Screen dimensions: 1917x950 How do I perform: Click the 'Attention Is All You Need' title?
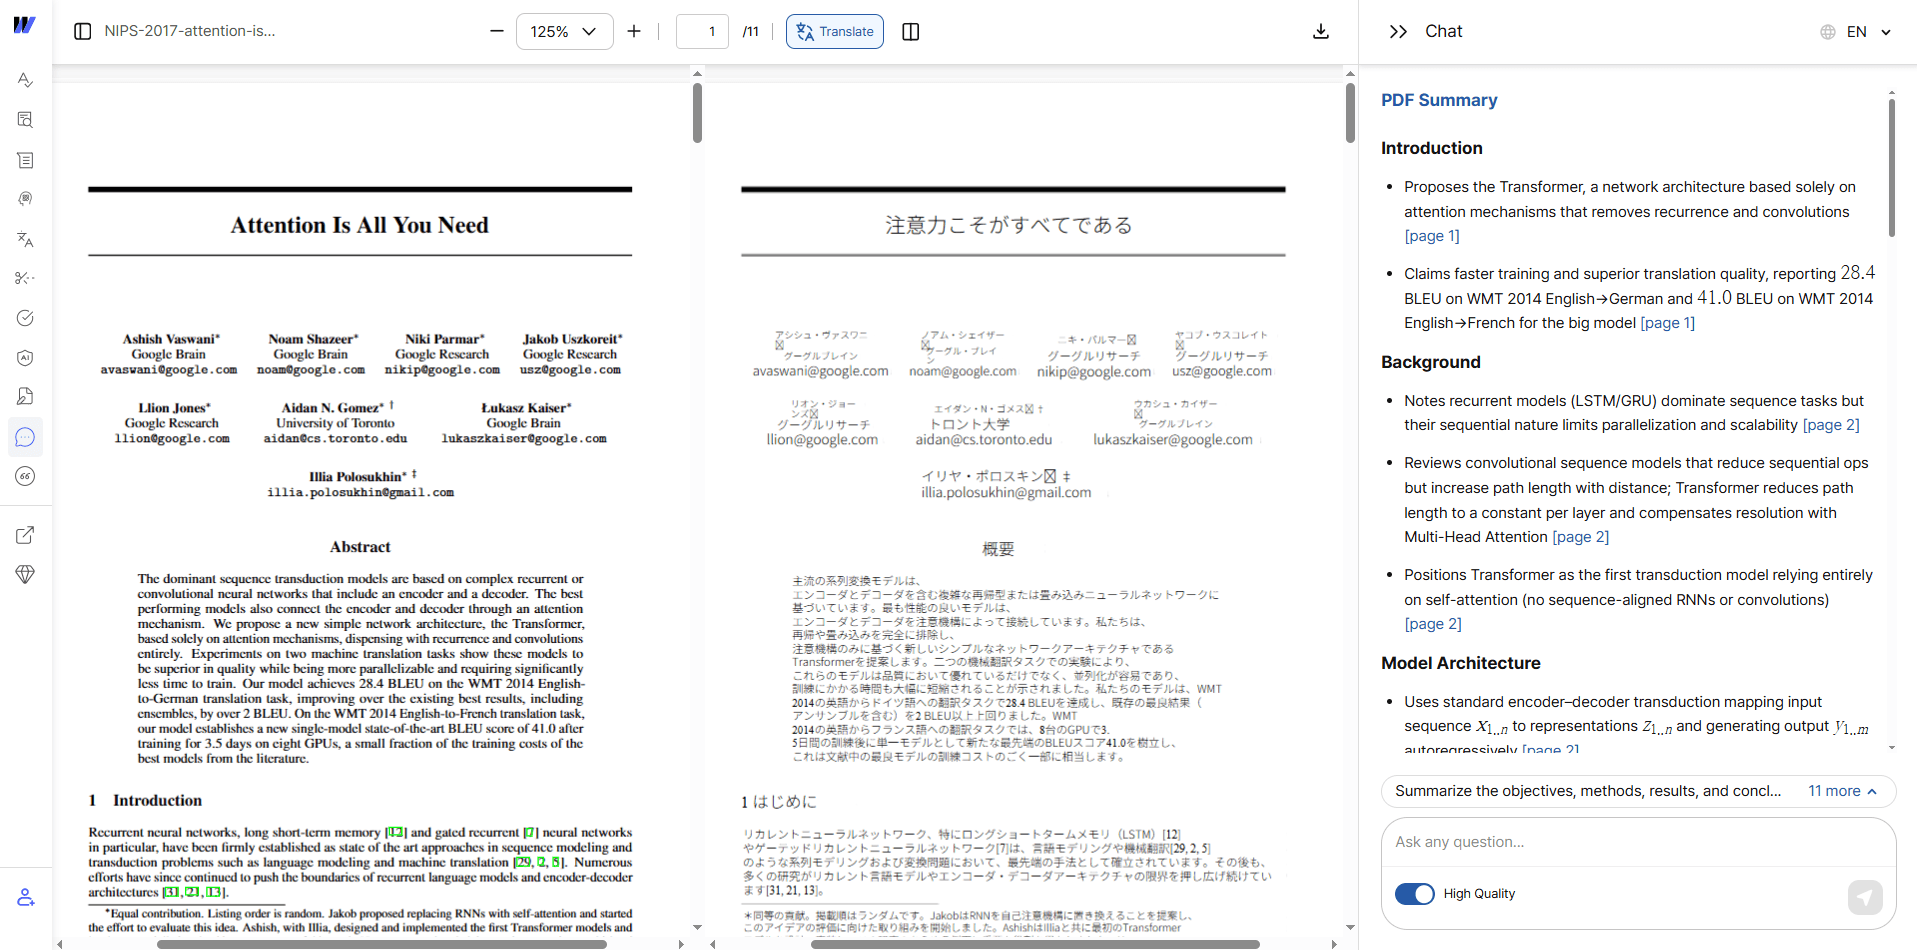click(x=360, y=225)
